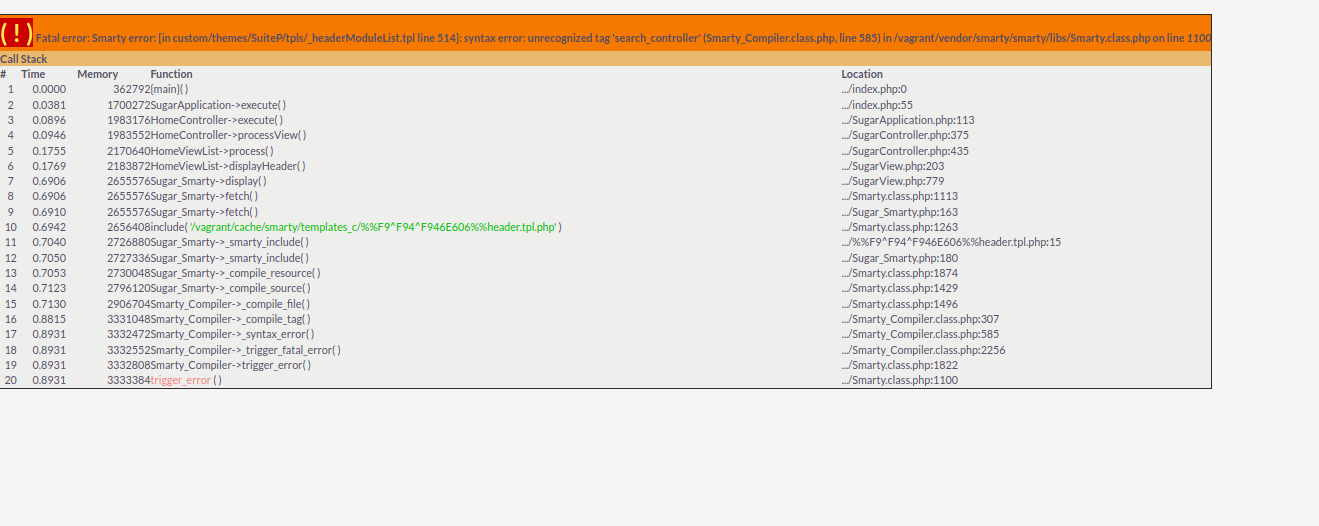Select 'Sugar_Smarty->display()' function entry
Viewport: 1319px width, 526px height.
pos(208,181)
